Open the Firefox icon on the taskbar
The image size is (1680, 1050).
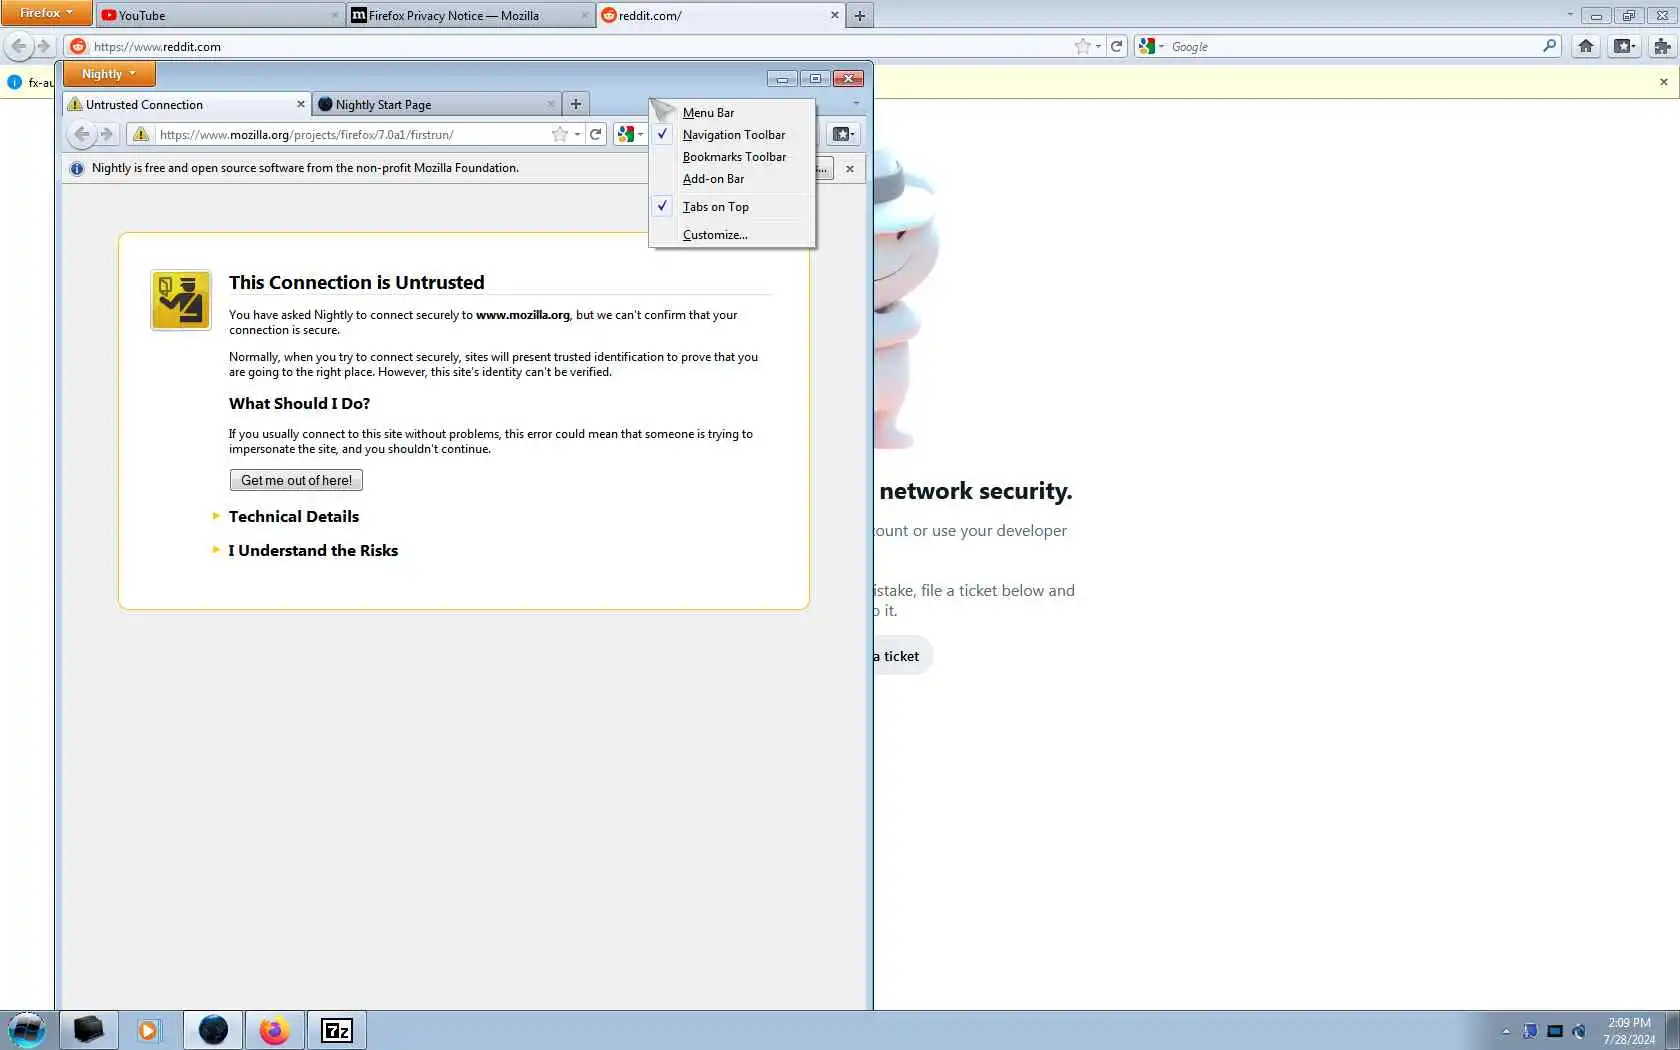(274, 1030)
